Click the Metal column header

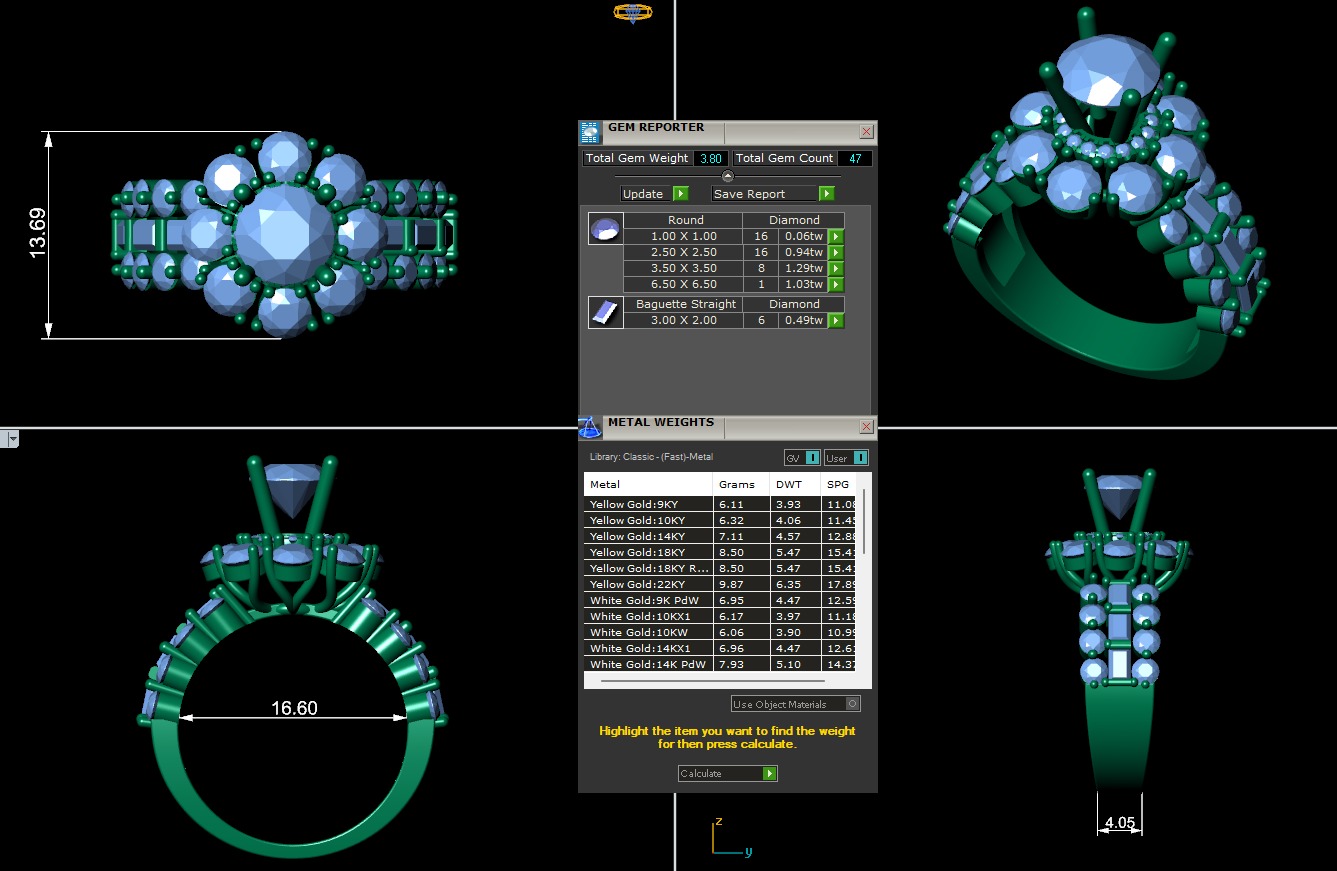[648, 484]
